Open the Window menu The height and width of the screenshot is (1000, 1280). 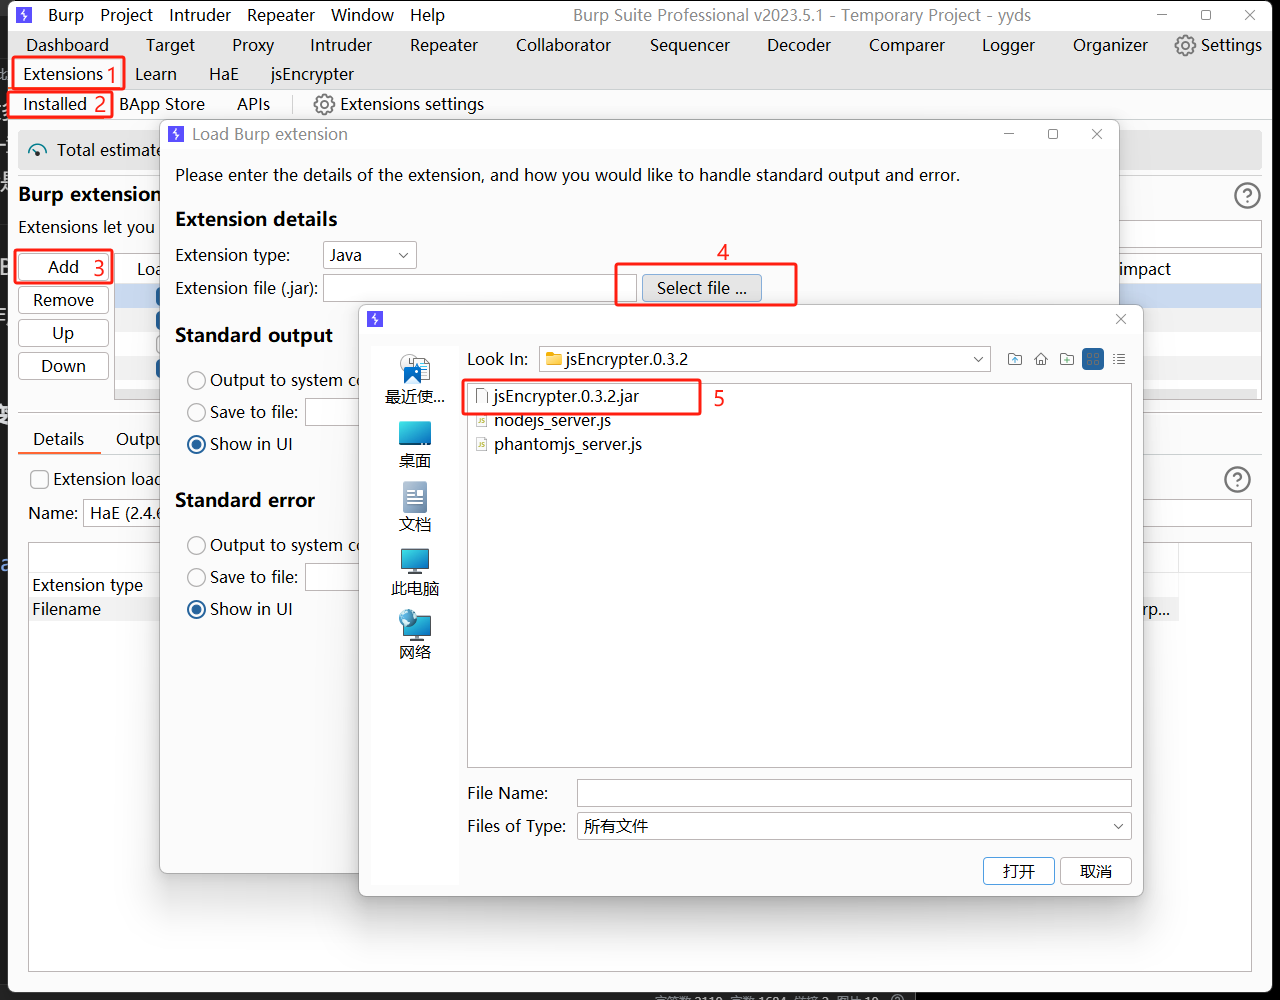(362, 15)
